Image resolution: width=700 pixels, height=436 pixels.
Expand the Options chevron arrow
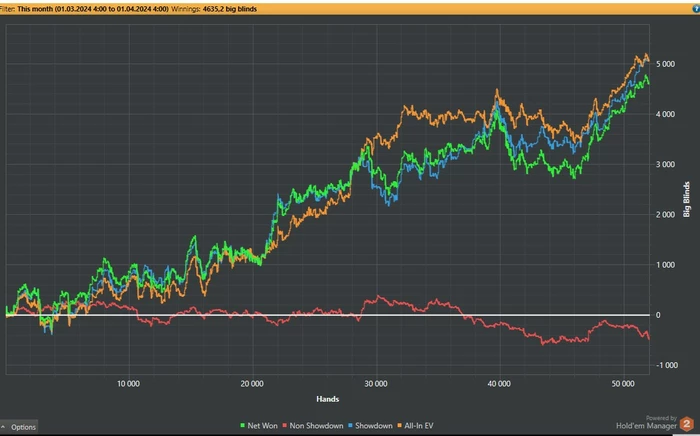click(3, 427)
